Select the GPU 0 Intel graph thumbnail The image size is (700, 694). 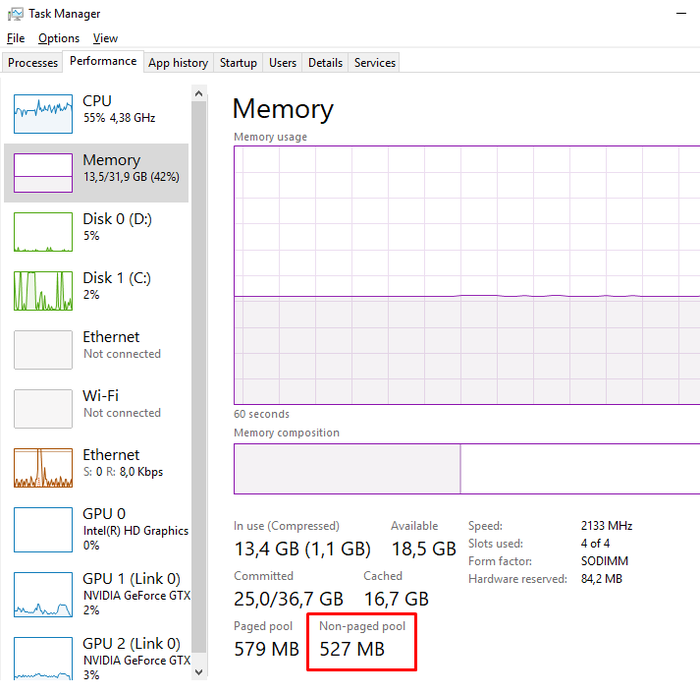(x=43, y=527)
